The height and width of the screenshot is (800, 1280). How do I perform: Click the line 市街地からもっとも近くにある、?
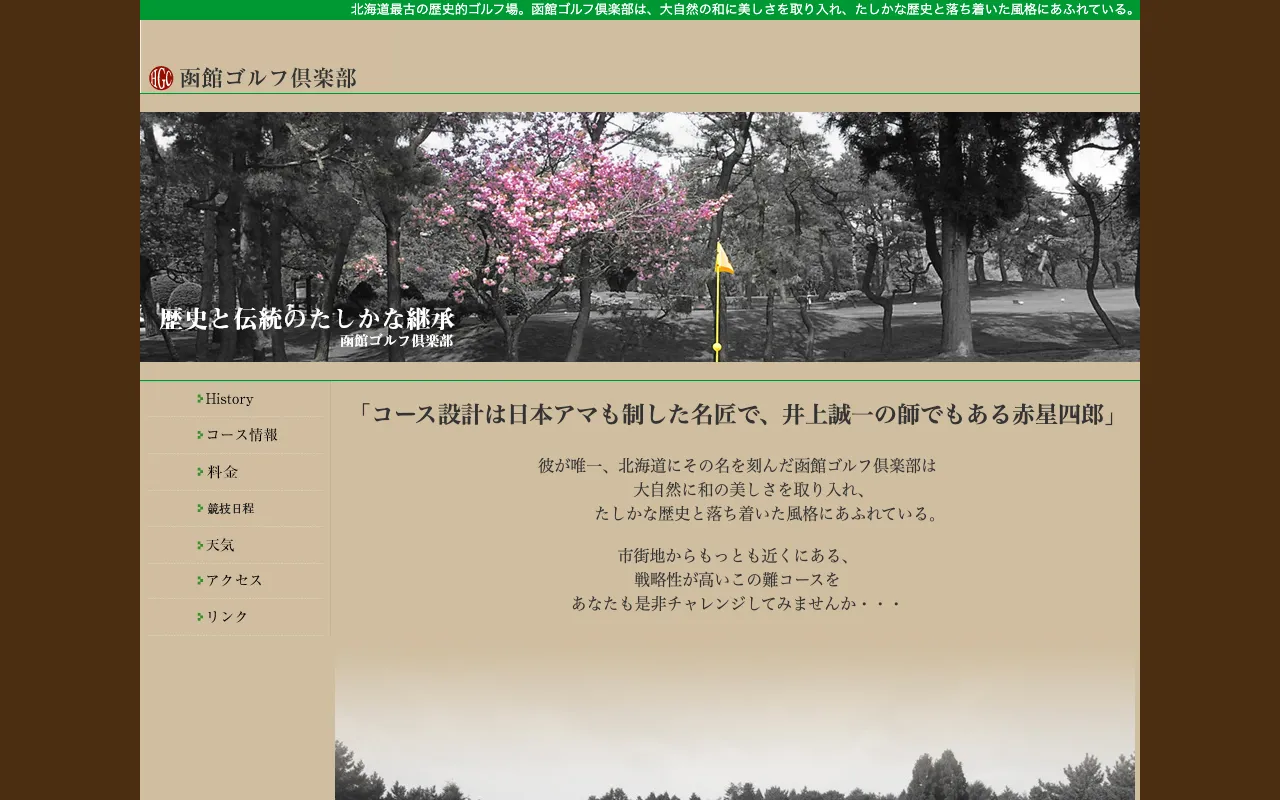pos(735,555)
